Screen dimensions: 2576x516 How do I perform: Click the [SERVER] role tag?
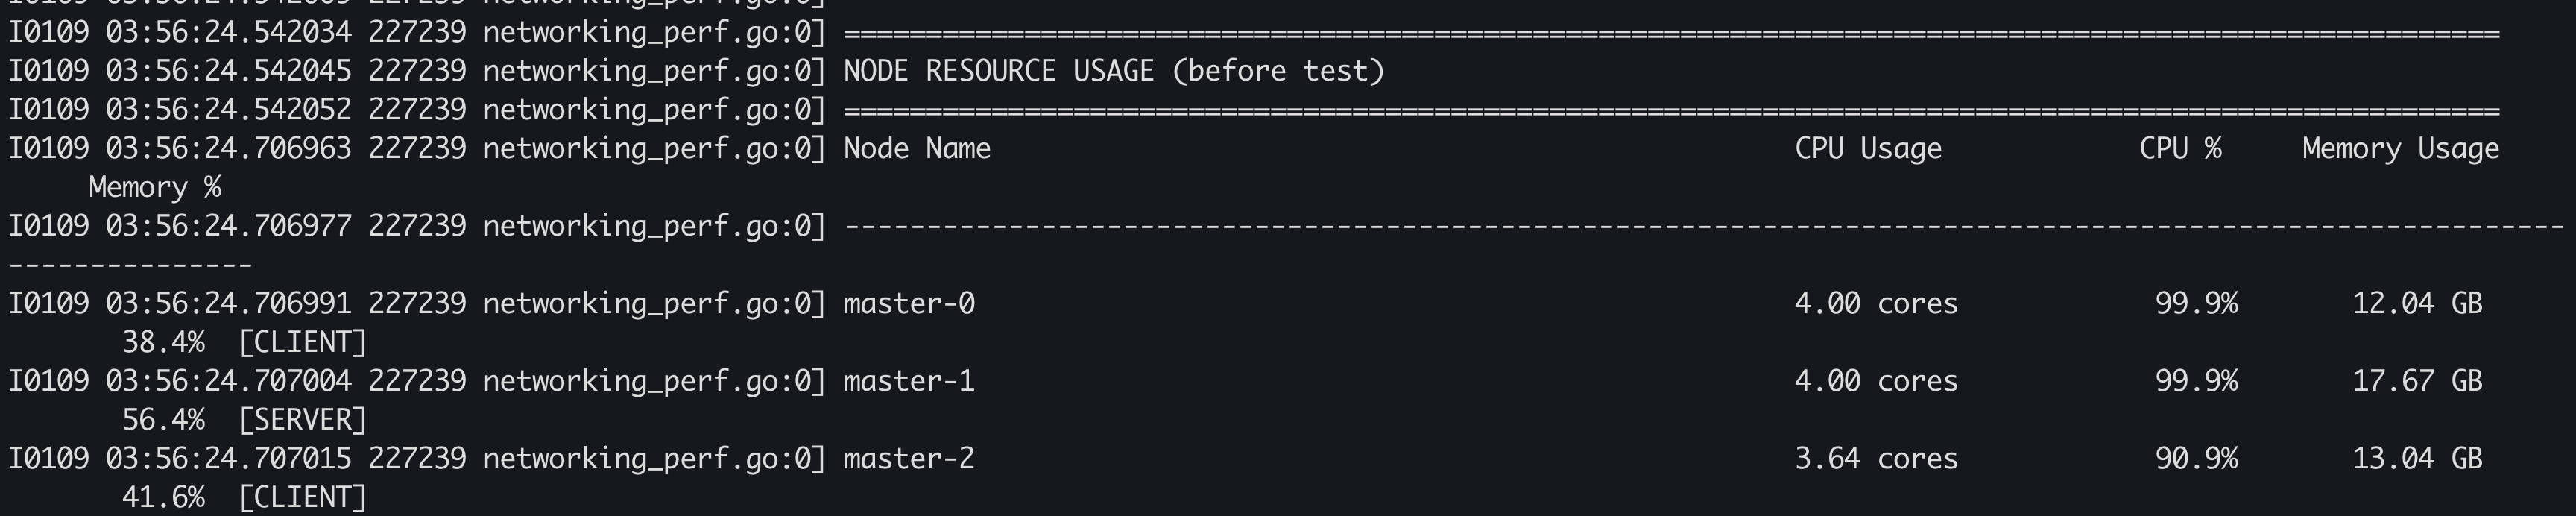[303, 420]
